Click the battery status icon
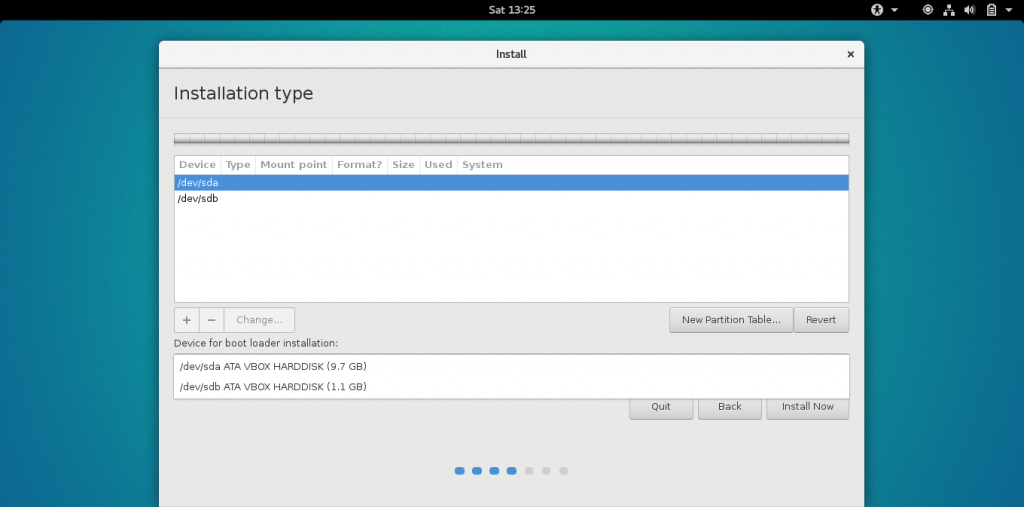Image resolution: width=1024 pixels, height=507 pixels. (x=991, y=10)
